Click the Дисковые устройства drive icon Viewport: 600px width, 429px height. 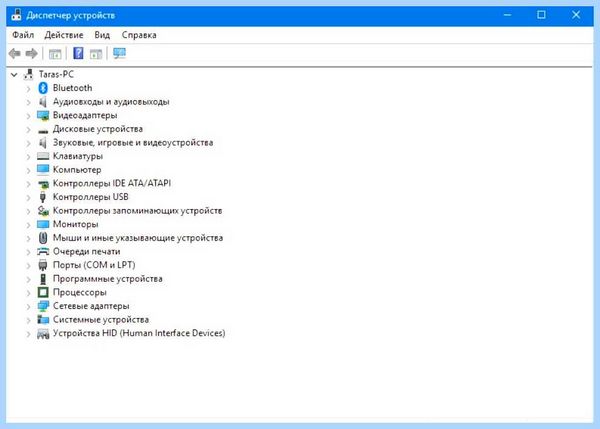pos(43,131)
